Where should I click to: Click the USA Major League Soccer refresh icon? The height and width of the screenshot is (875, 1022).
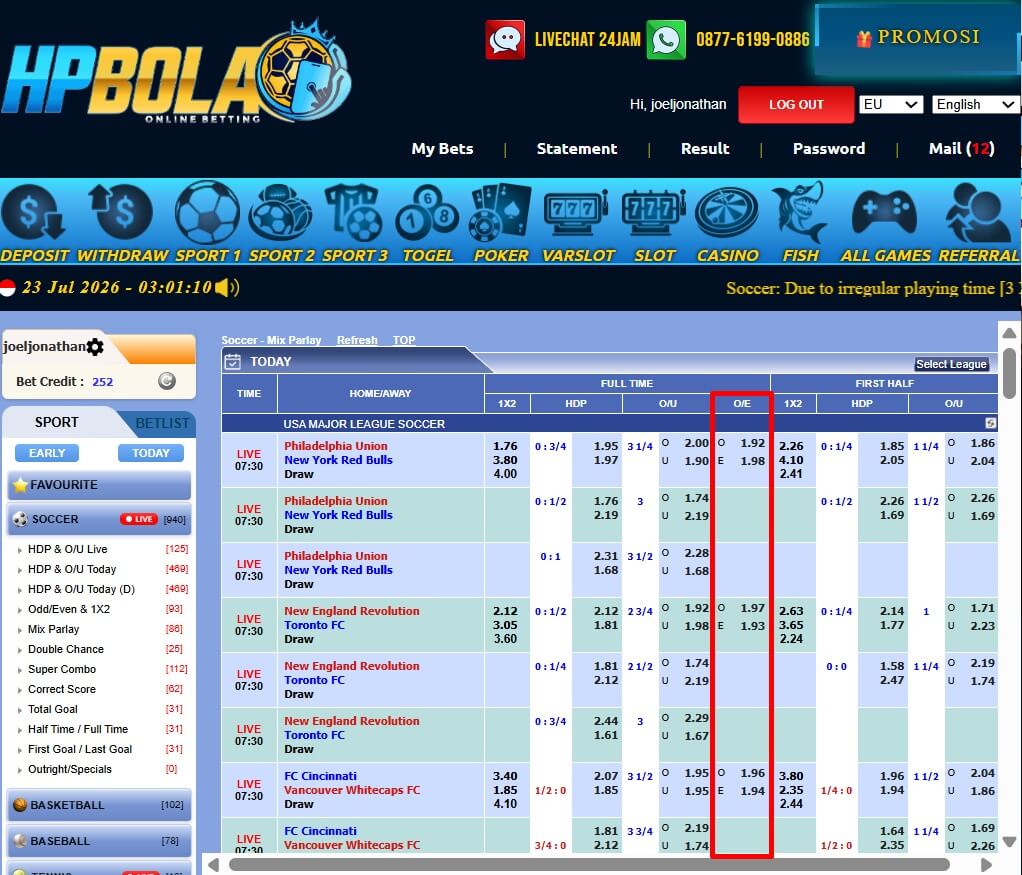[990, 423]
